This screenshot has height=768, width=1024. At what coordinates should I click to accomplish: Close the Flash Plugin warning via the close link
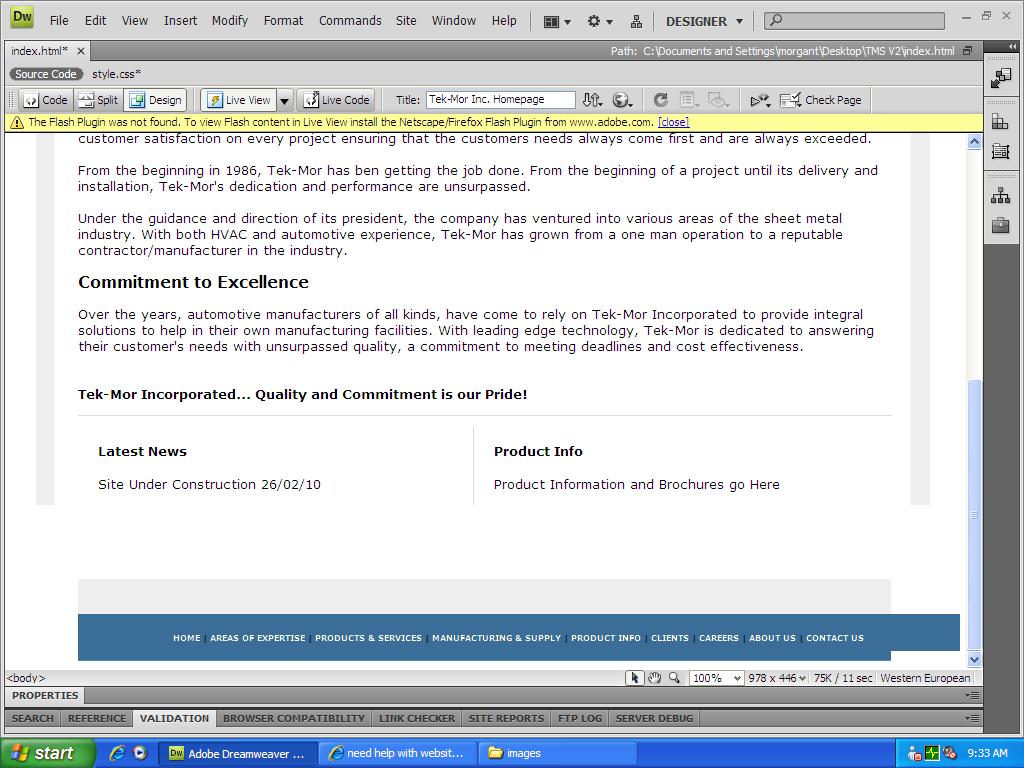coord(673,122)
